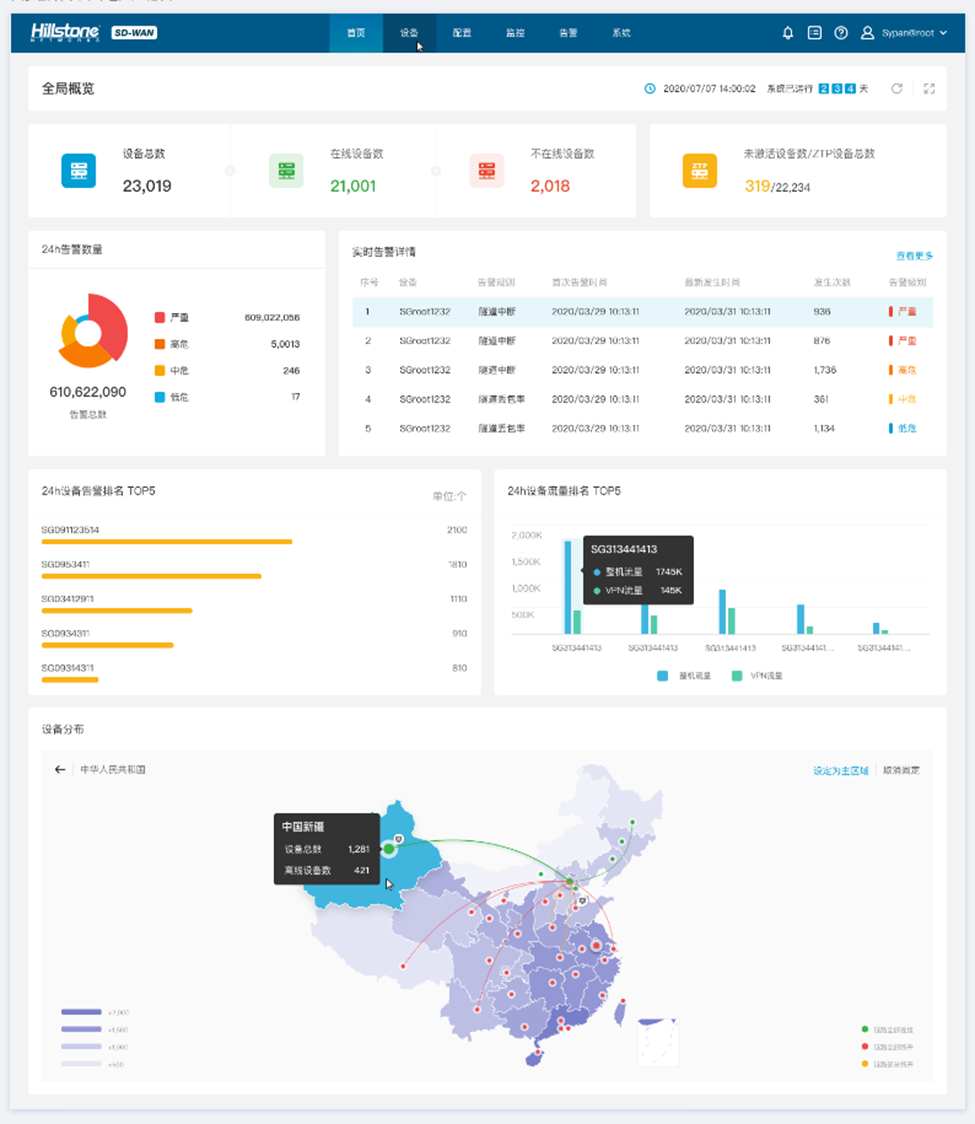Screen dimensions: 975x1124
Task: Toggle VPN流量 legend in traffic chart
Action: [757, 676]
